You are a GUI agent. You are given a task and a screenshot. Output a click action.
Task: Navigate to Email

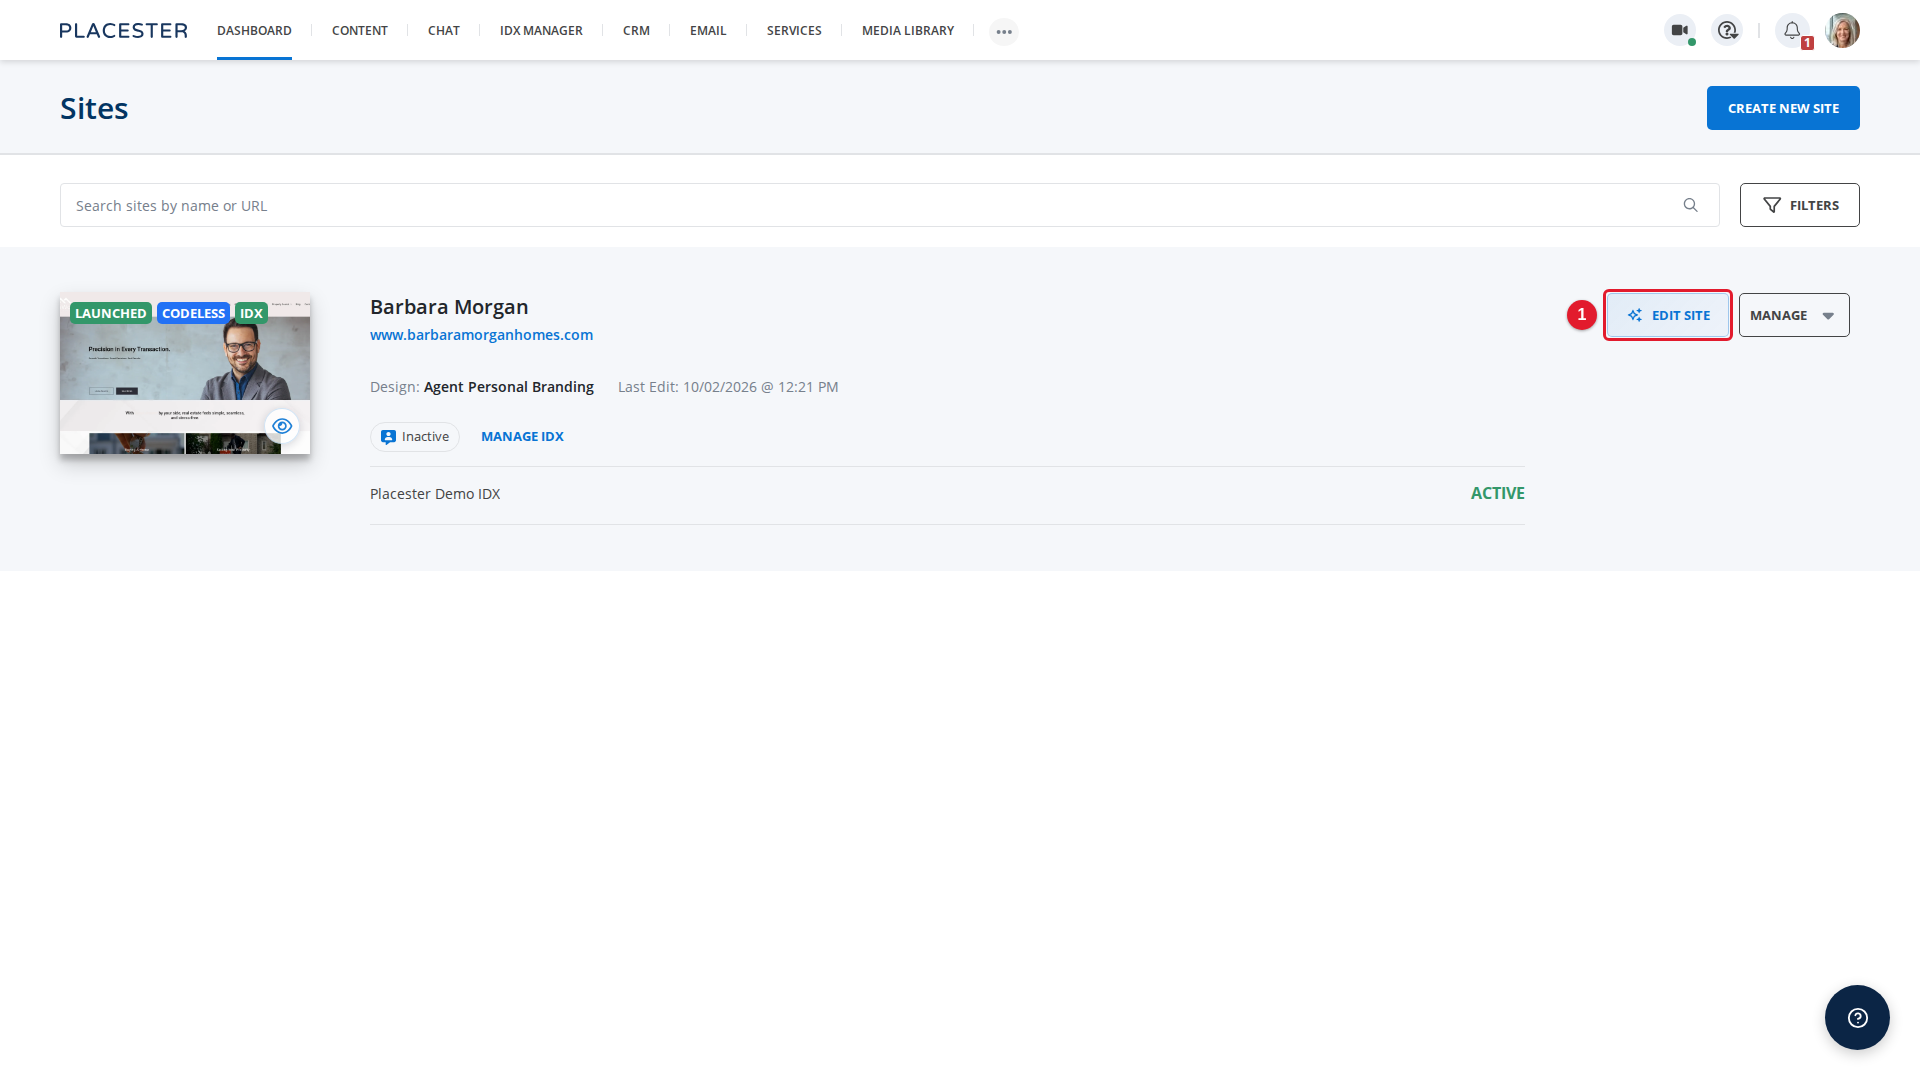(708, 31)
